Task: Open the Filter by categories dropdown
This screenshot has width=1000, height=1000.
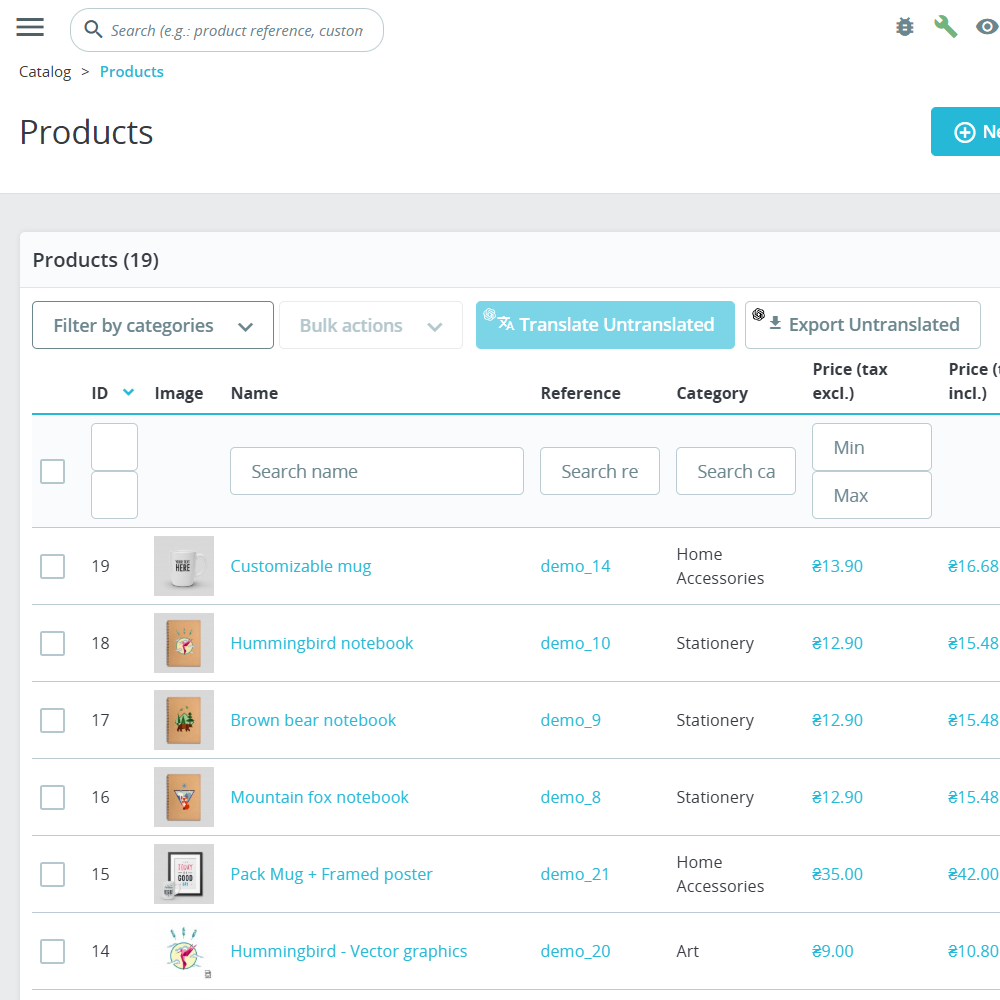Action: click(x=152, y=325)
